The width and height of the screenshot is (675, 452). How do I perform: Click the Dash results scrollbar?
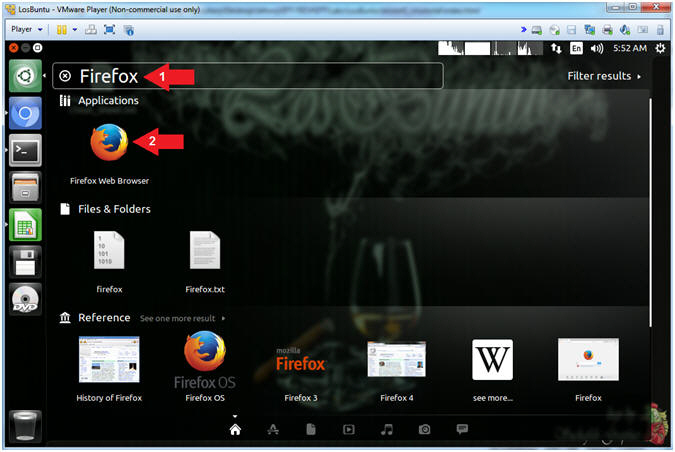click(650, 212)
